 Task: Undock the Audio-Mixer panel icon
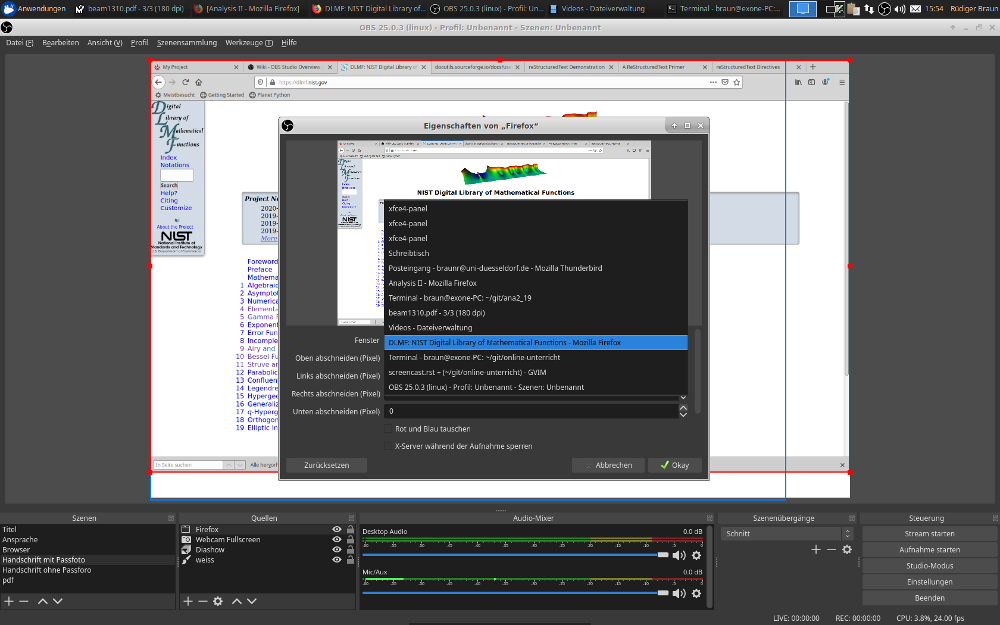pyautogui.click(x=710, y=518)
